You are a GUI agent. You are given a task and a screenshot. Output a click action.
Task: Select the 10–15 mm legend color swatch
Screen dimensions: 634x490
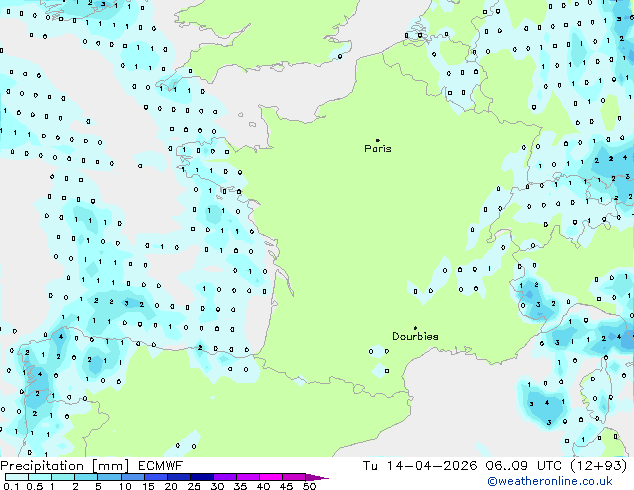click(133, 477)
